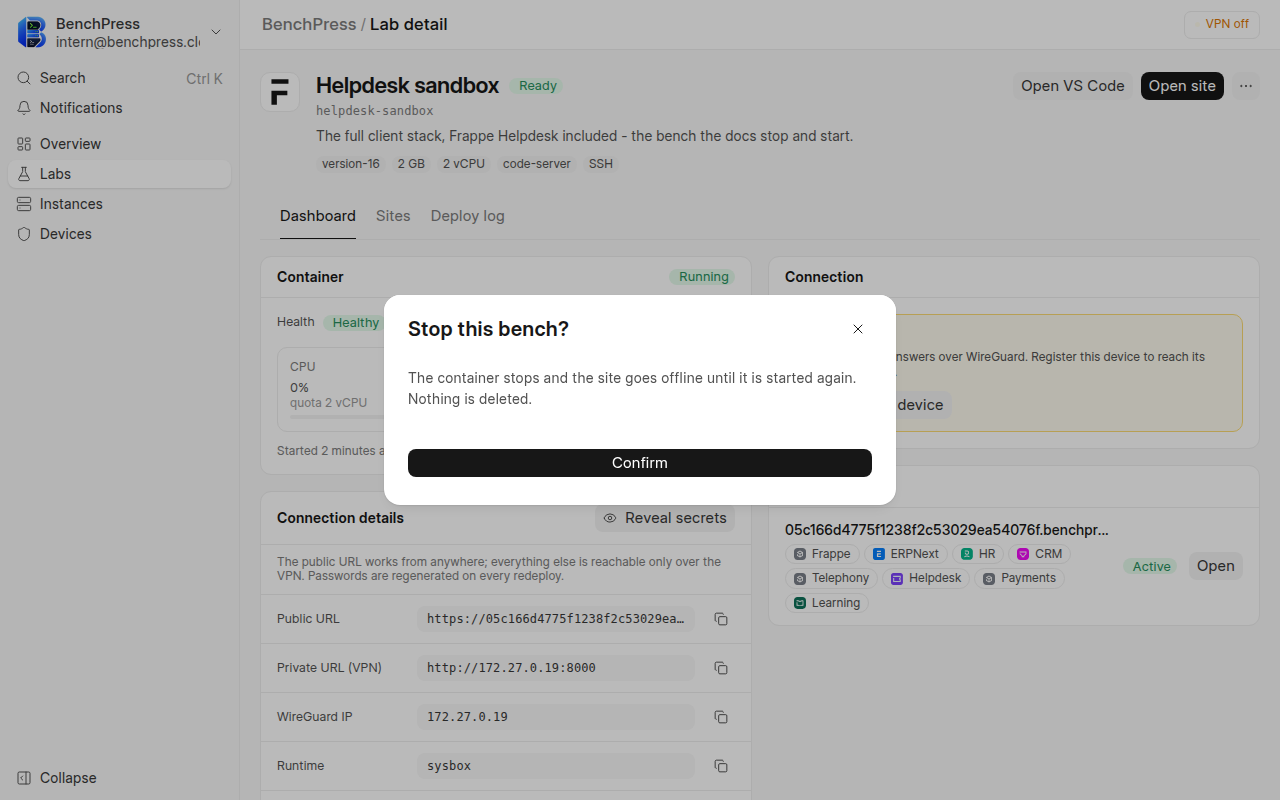This screenshot has width=1280, height=800.
Task: Go to Overview page
Action: 120,144
